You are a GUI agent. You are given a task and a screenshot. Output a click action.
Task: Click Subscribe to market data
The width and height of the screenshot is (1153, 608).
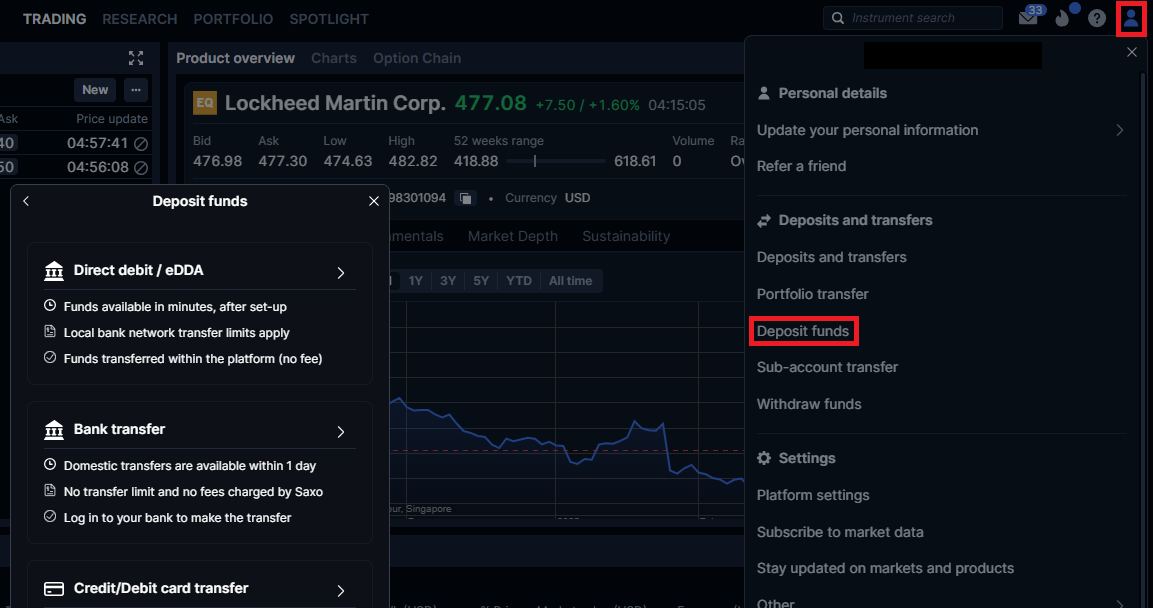(840, 532)
